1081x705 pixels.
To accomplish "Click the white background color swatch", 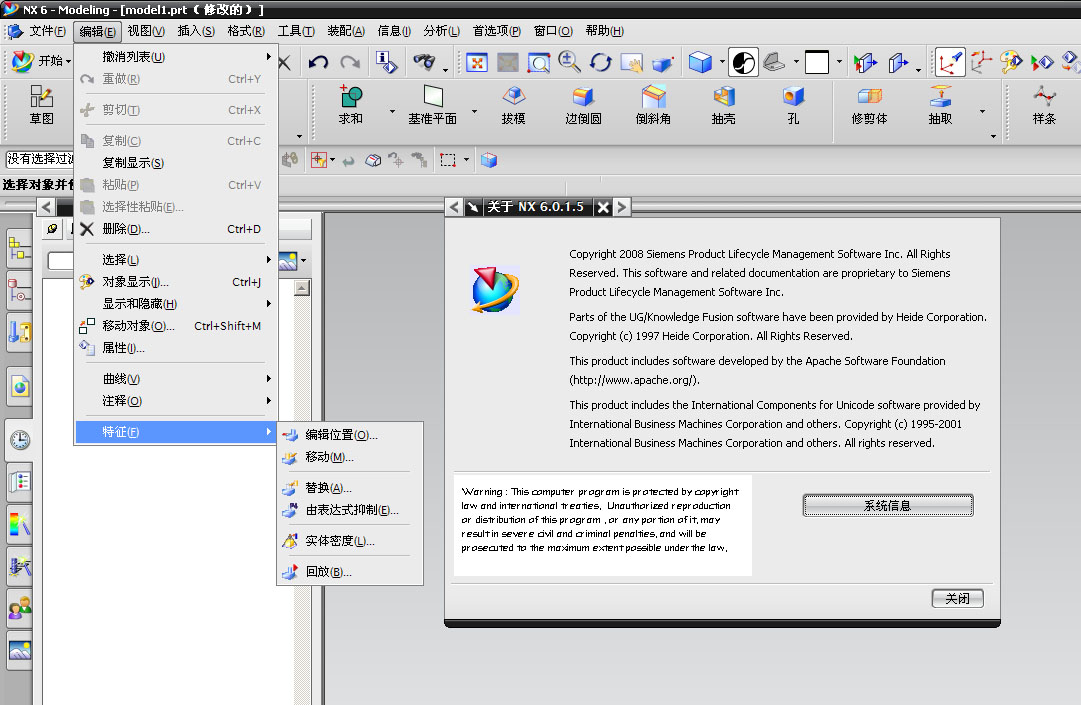I will pyautogui.click(x=817, y=62).
